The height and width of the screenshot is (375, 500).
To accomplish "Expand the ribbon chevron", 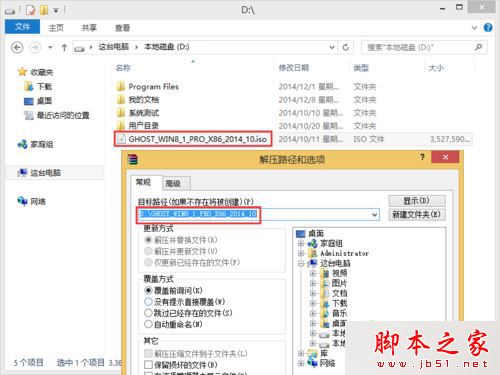I will tap(474, 28).
